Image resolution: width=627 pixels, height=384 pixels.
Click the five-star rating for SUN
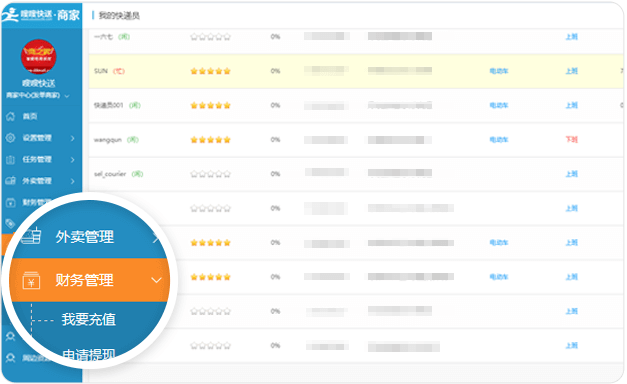click(210, 71)
